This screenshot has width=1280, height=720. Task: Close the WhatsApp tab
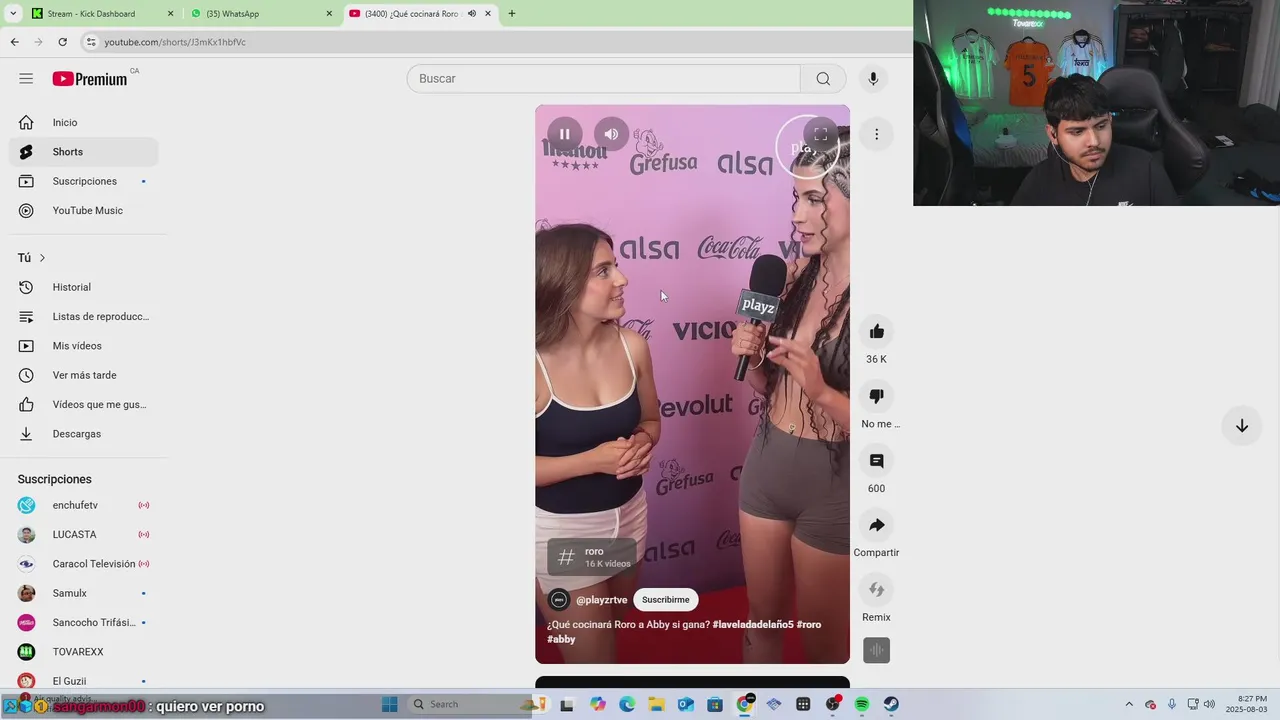pyautogui.click(x=329, y=14)
